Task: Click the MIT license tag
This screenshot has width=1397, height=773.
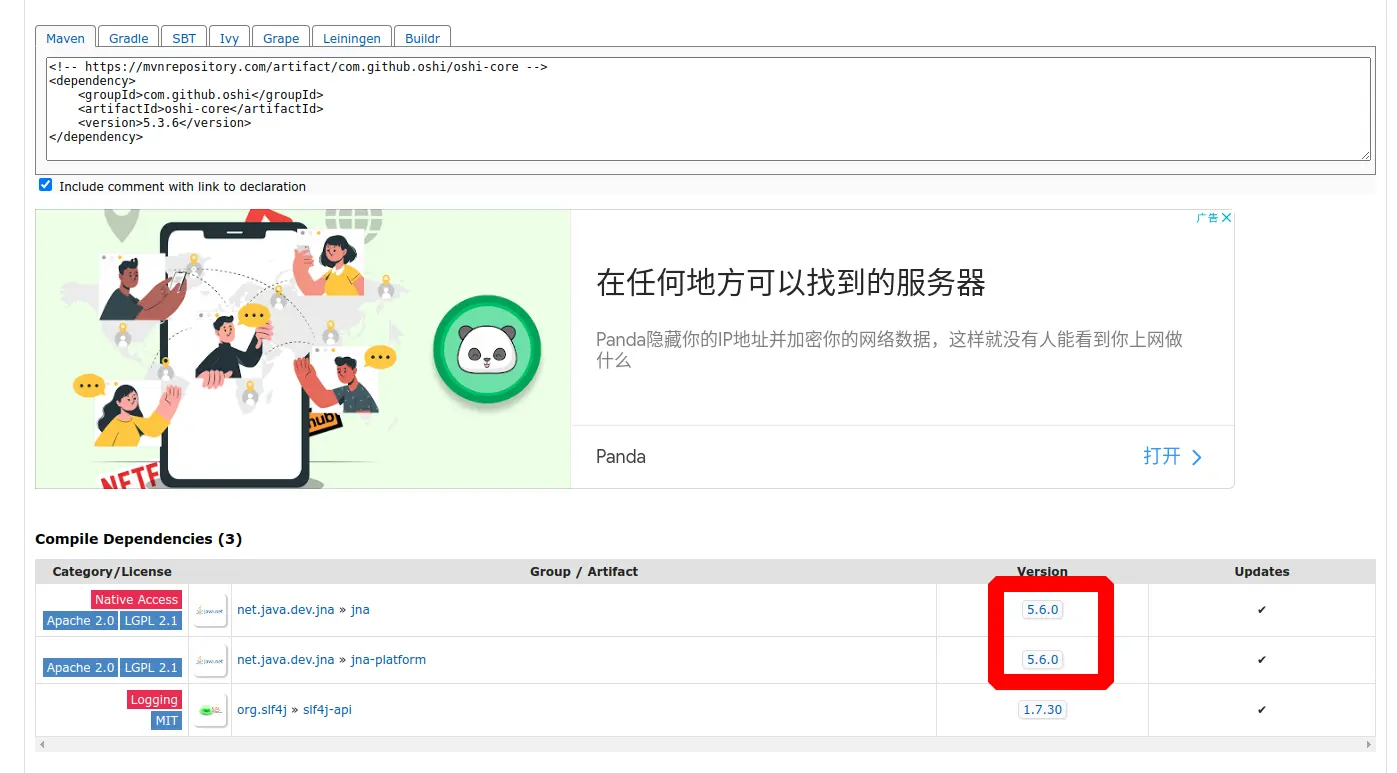Action: 167,720
